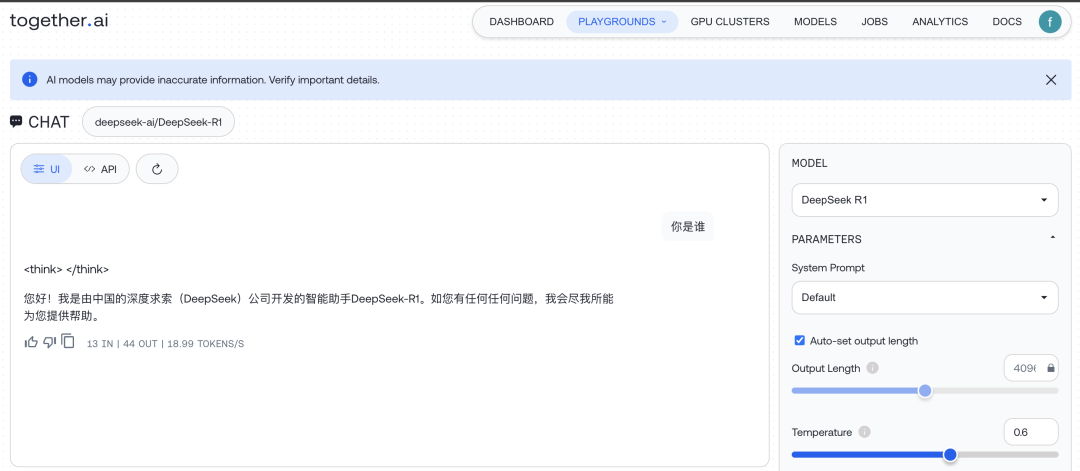Click the 'System Prompt' label

coord(826,267)
